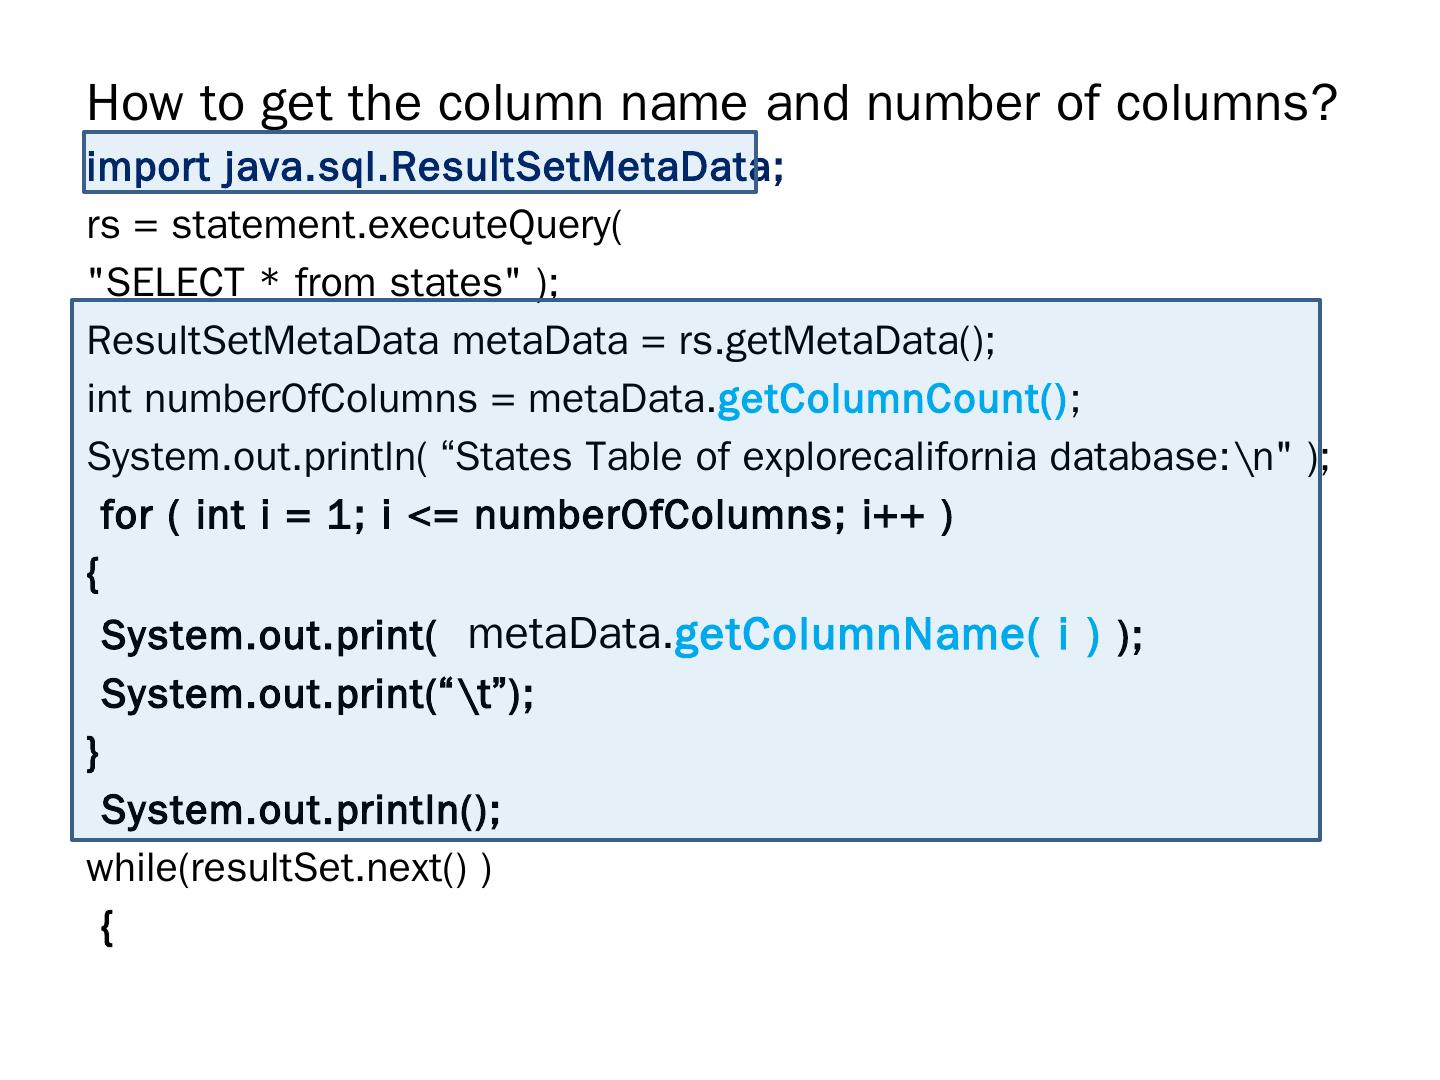Click the while(resultSet.next()) line
Viewport: 1440px width, 1080px height.
pyautogui.click(x=289, y=868)
